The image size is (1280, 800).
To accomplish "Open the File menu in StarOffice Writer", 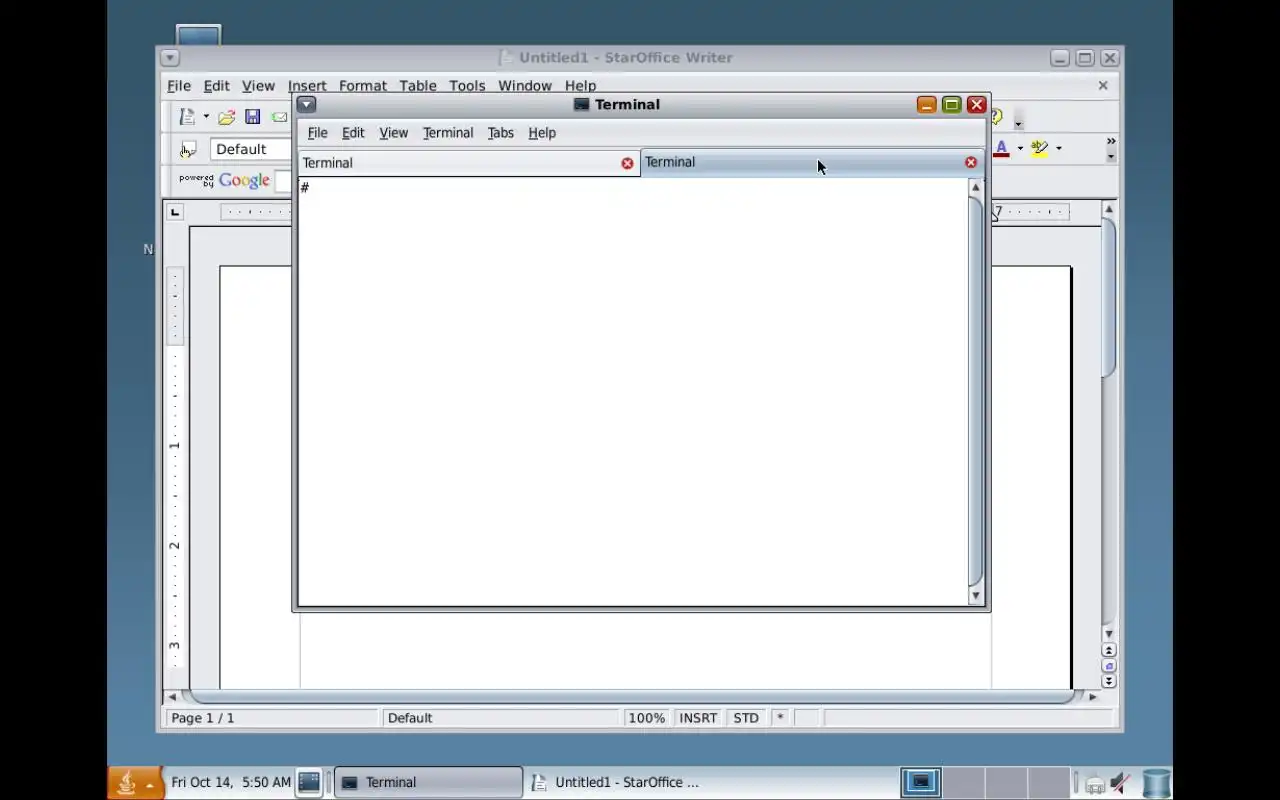I will [179, 86].
